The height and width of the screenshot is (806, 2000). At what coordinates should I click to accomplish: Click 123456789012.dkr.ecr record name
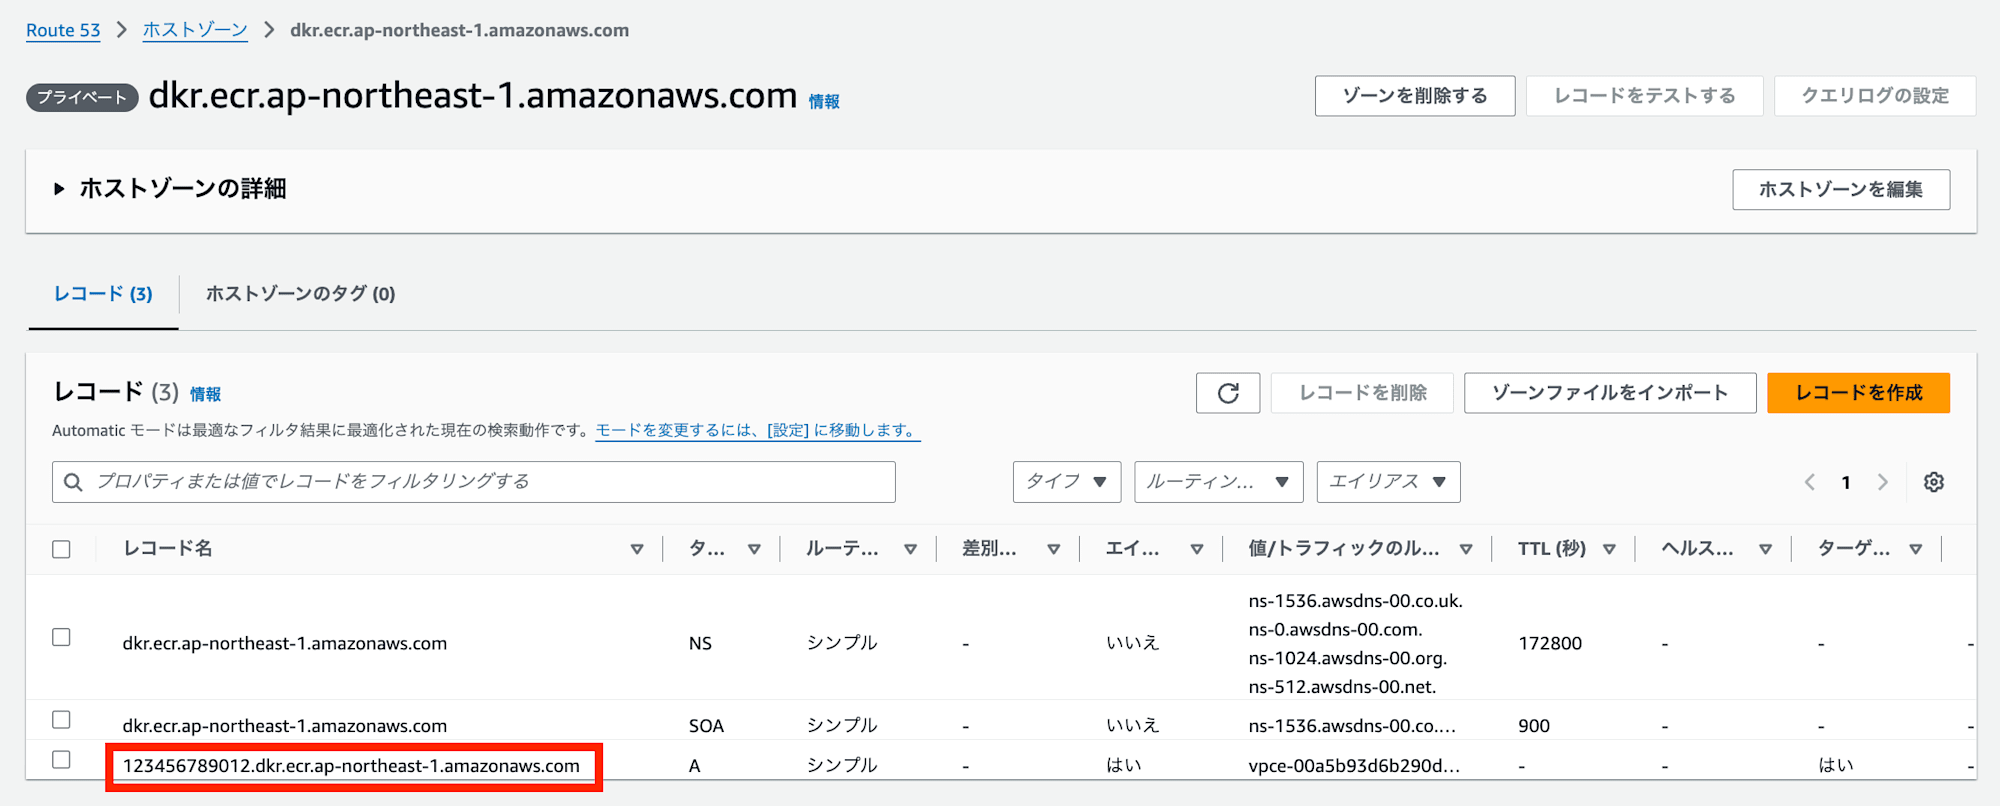(351, 766)
